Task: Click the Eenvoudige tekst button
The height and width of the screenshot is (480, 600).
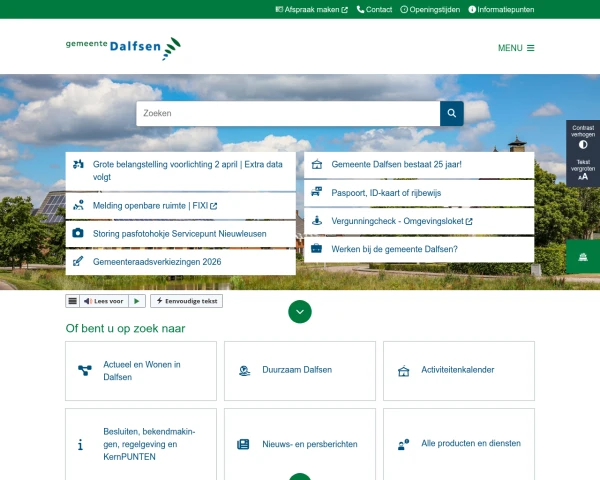Action: tap(186, 301)
